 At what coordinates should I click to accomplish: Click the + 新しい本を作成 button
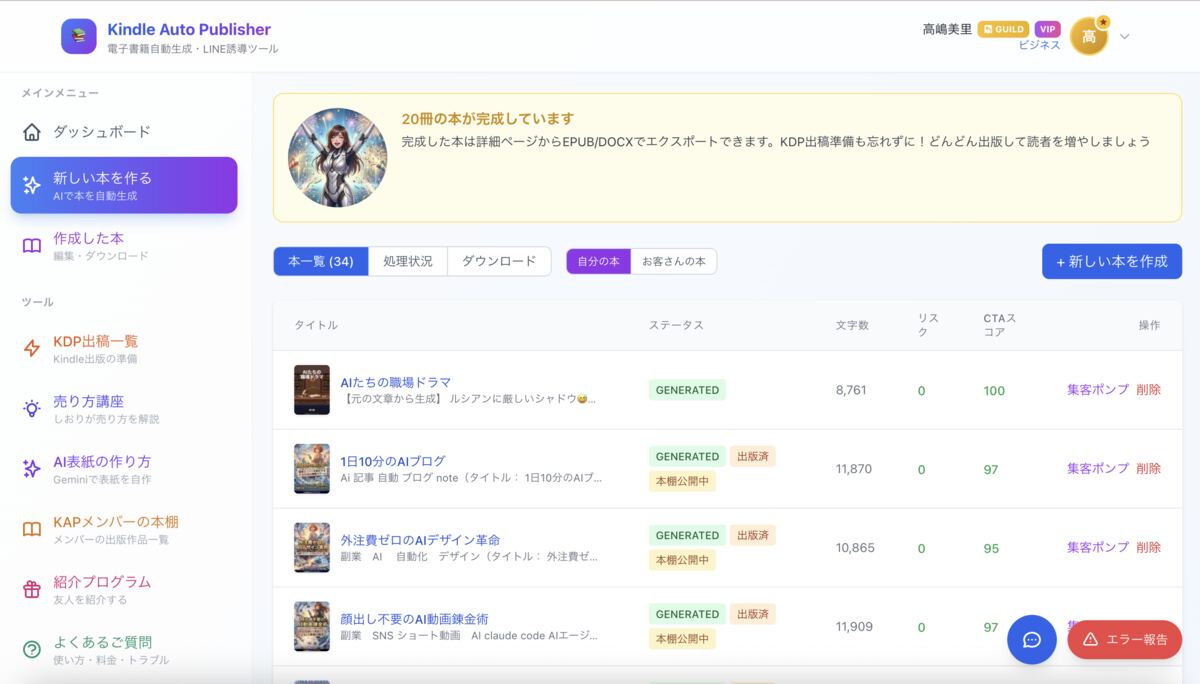coord(1112,261)
